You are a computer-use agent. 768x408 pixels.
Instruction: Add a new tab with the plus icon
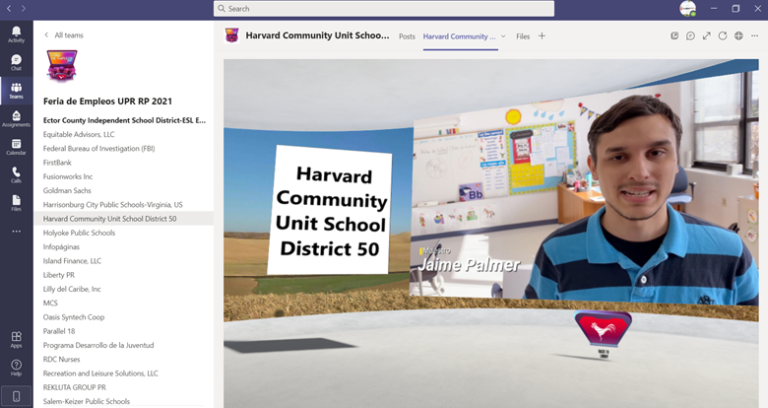coord(542,36)
